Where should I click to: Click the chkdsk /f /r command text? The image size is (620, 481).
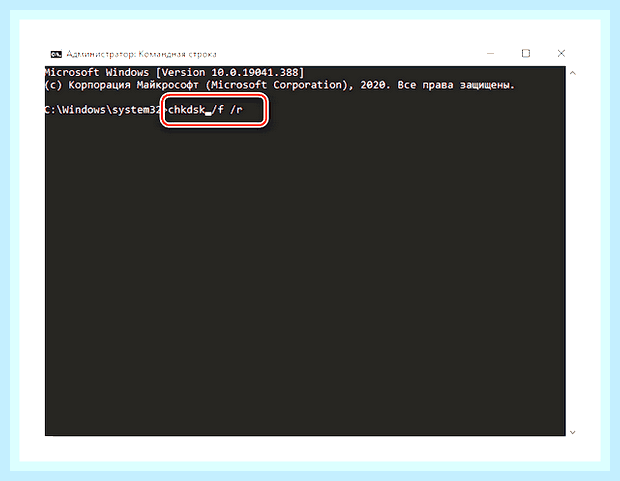tap(205, 110)
